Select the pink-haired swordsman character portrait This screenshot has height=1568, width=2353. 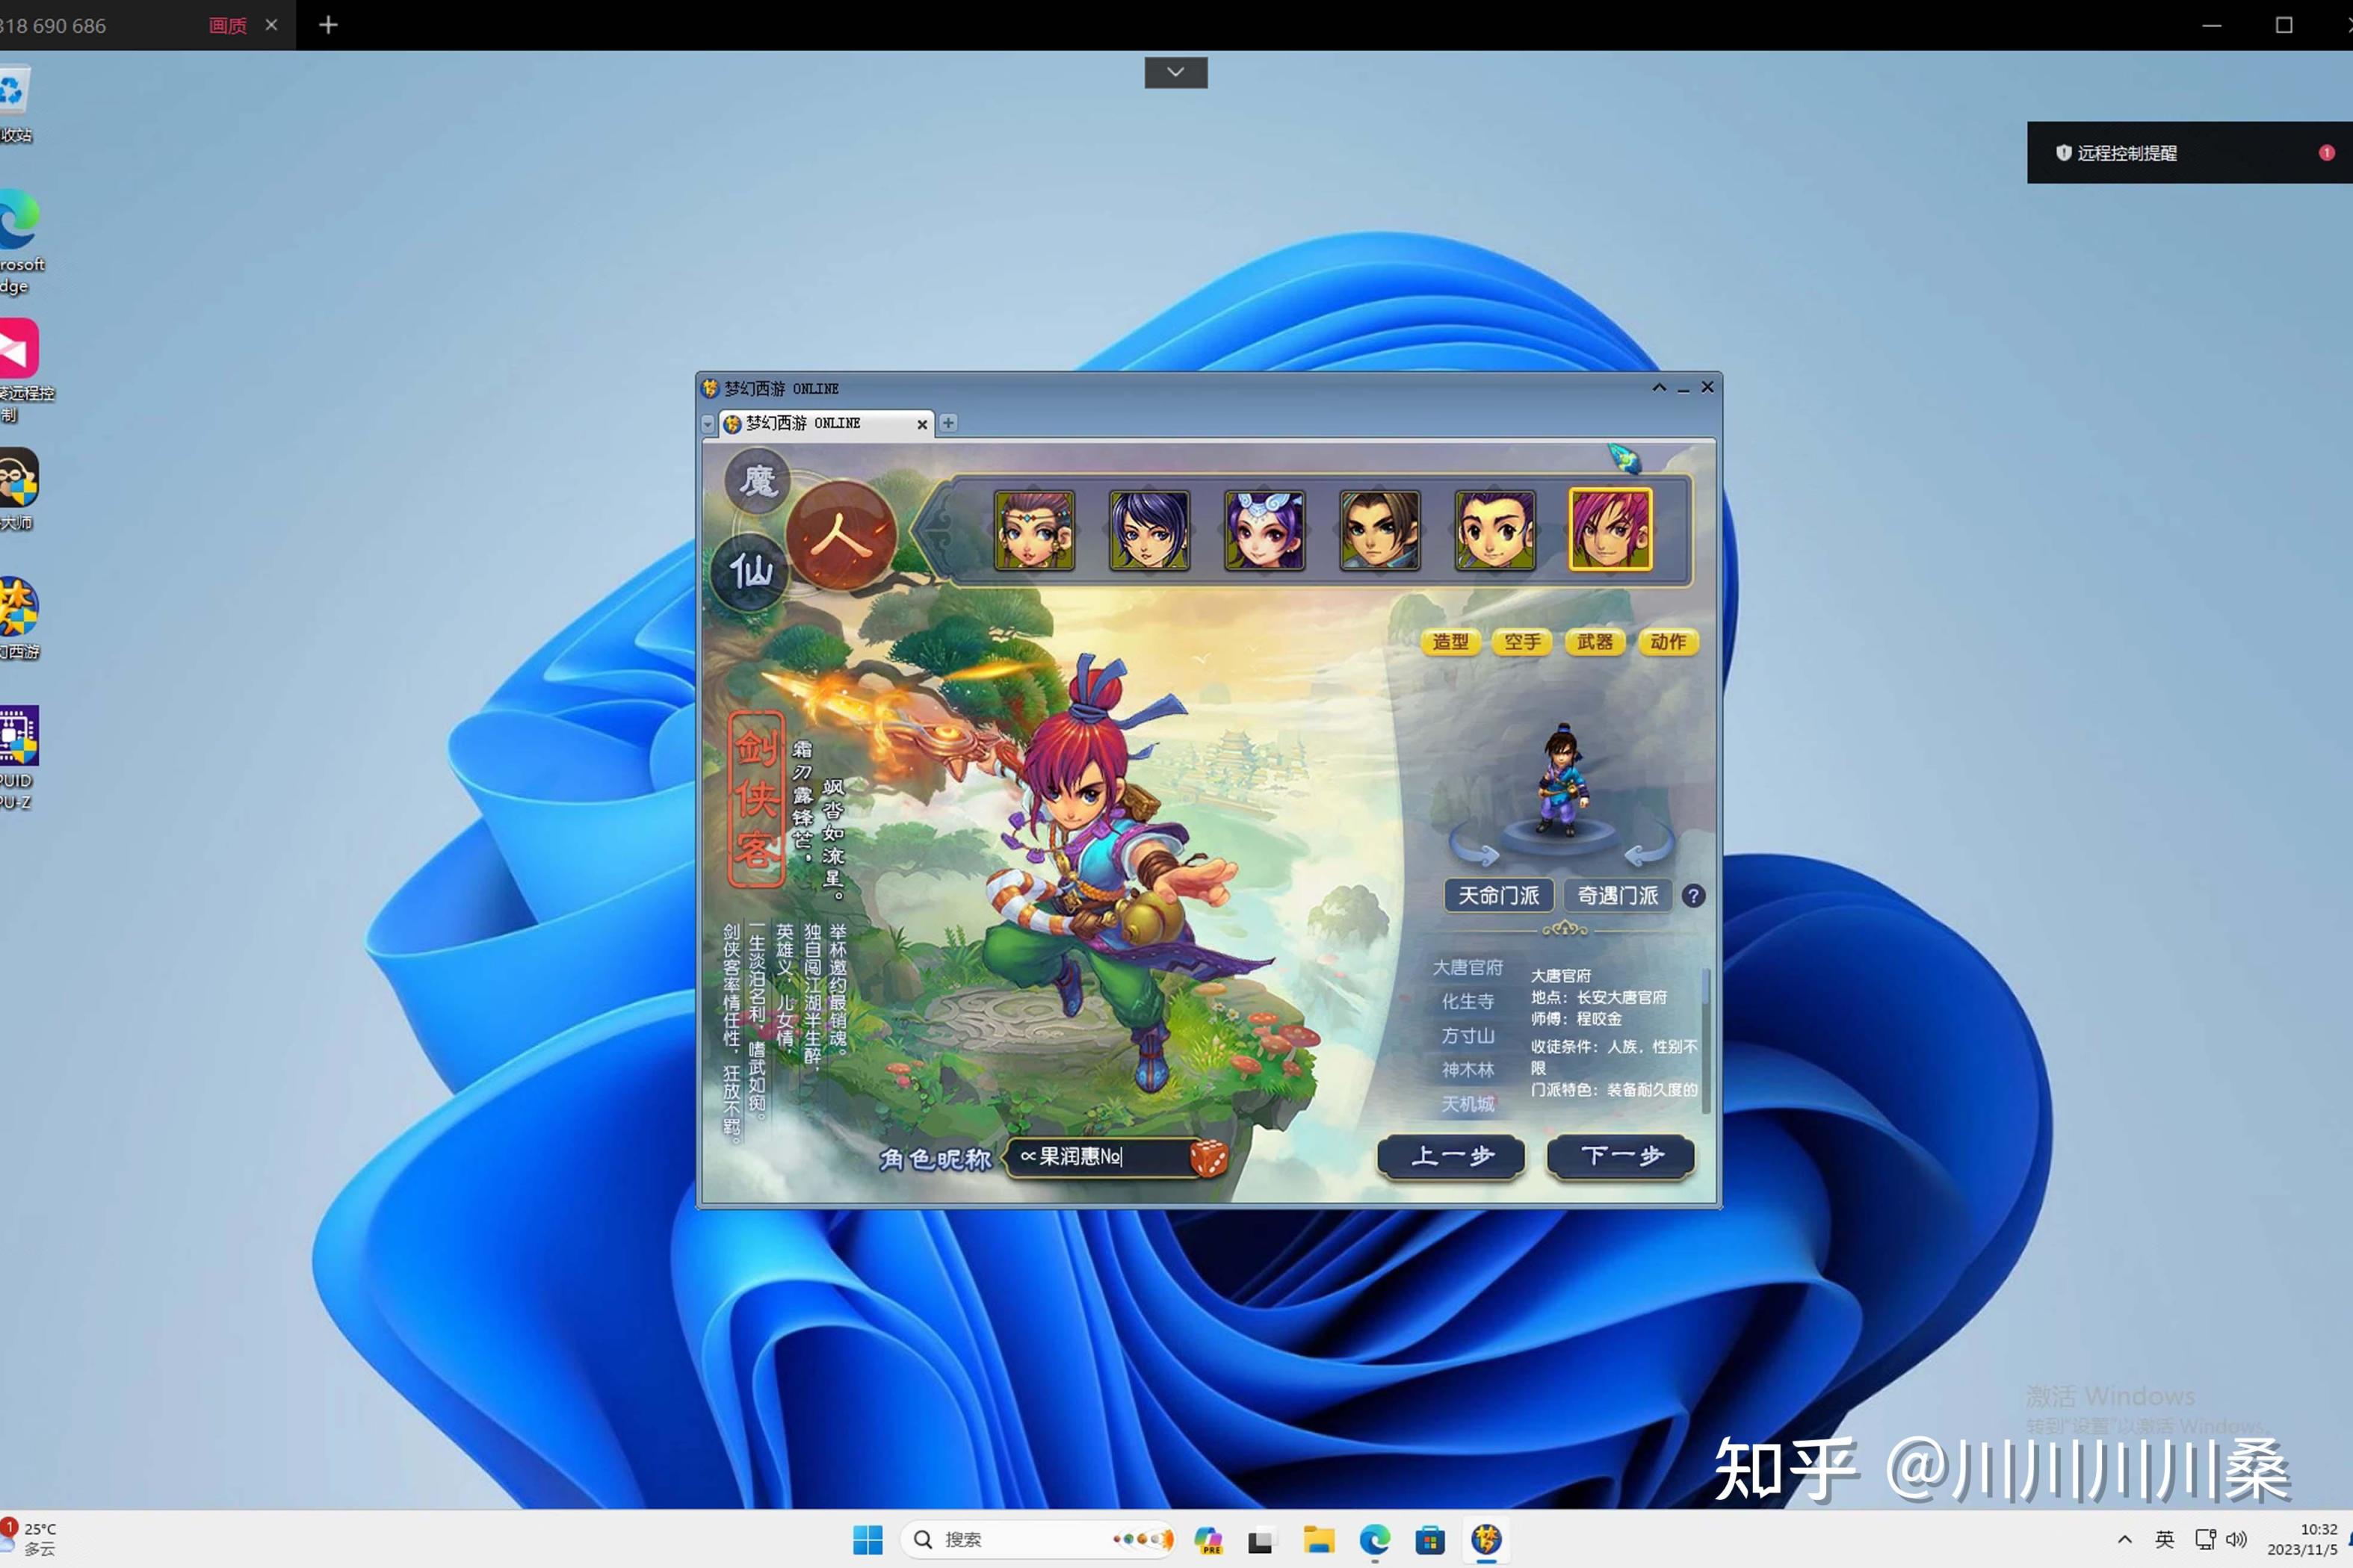(x=1609, y=530)
